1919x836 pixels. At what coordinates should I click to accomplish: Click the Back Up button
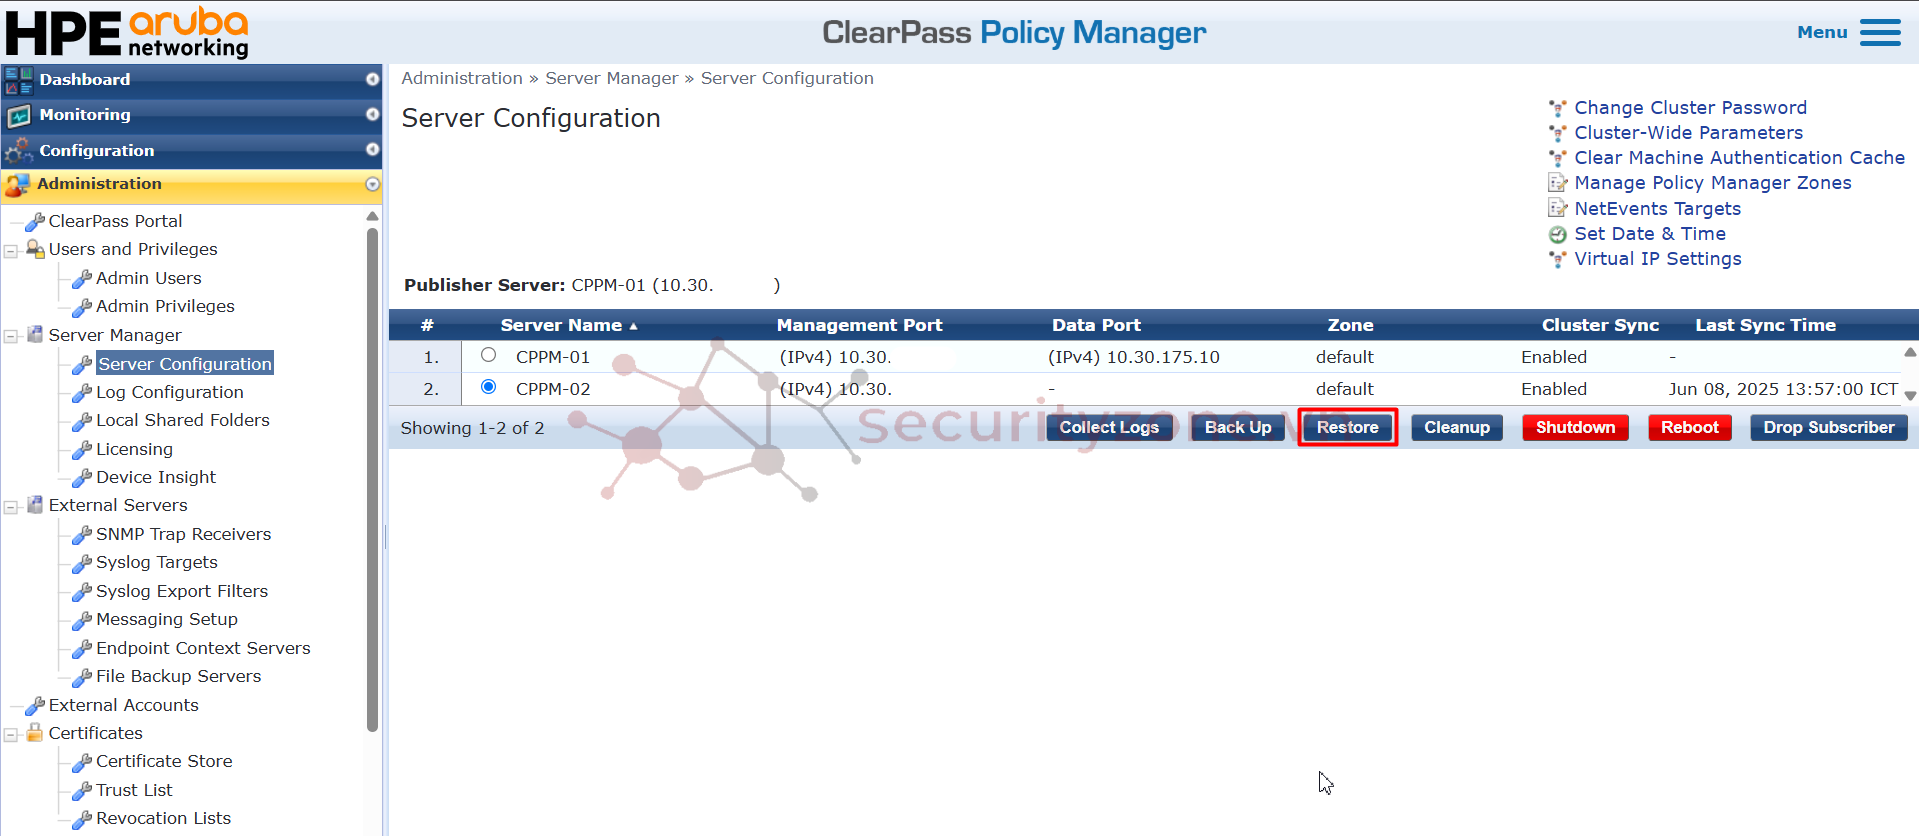1238,428
